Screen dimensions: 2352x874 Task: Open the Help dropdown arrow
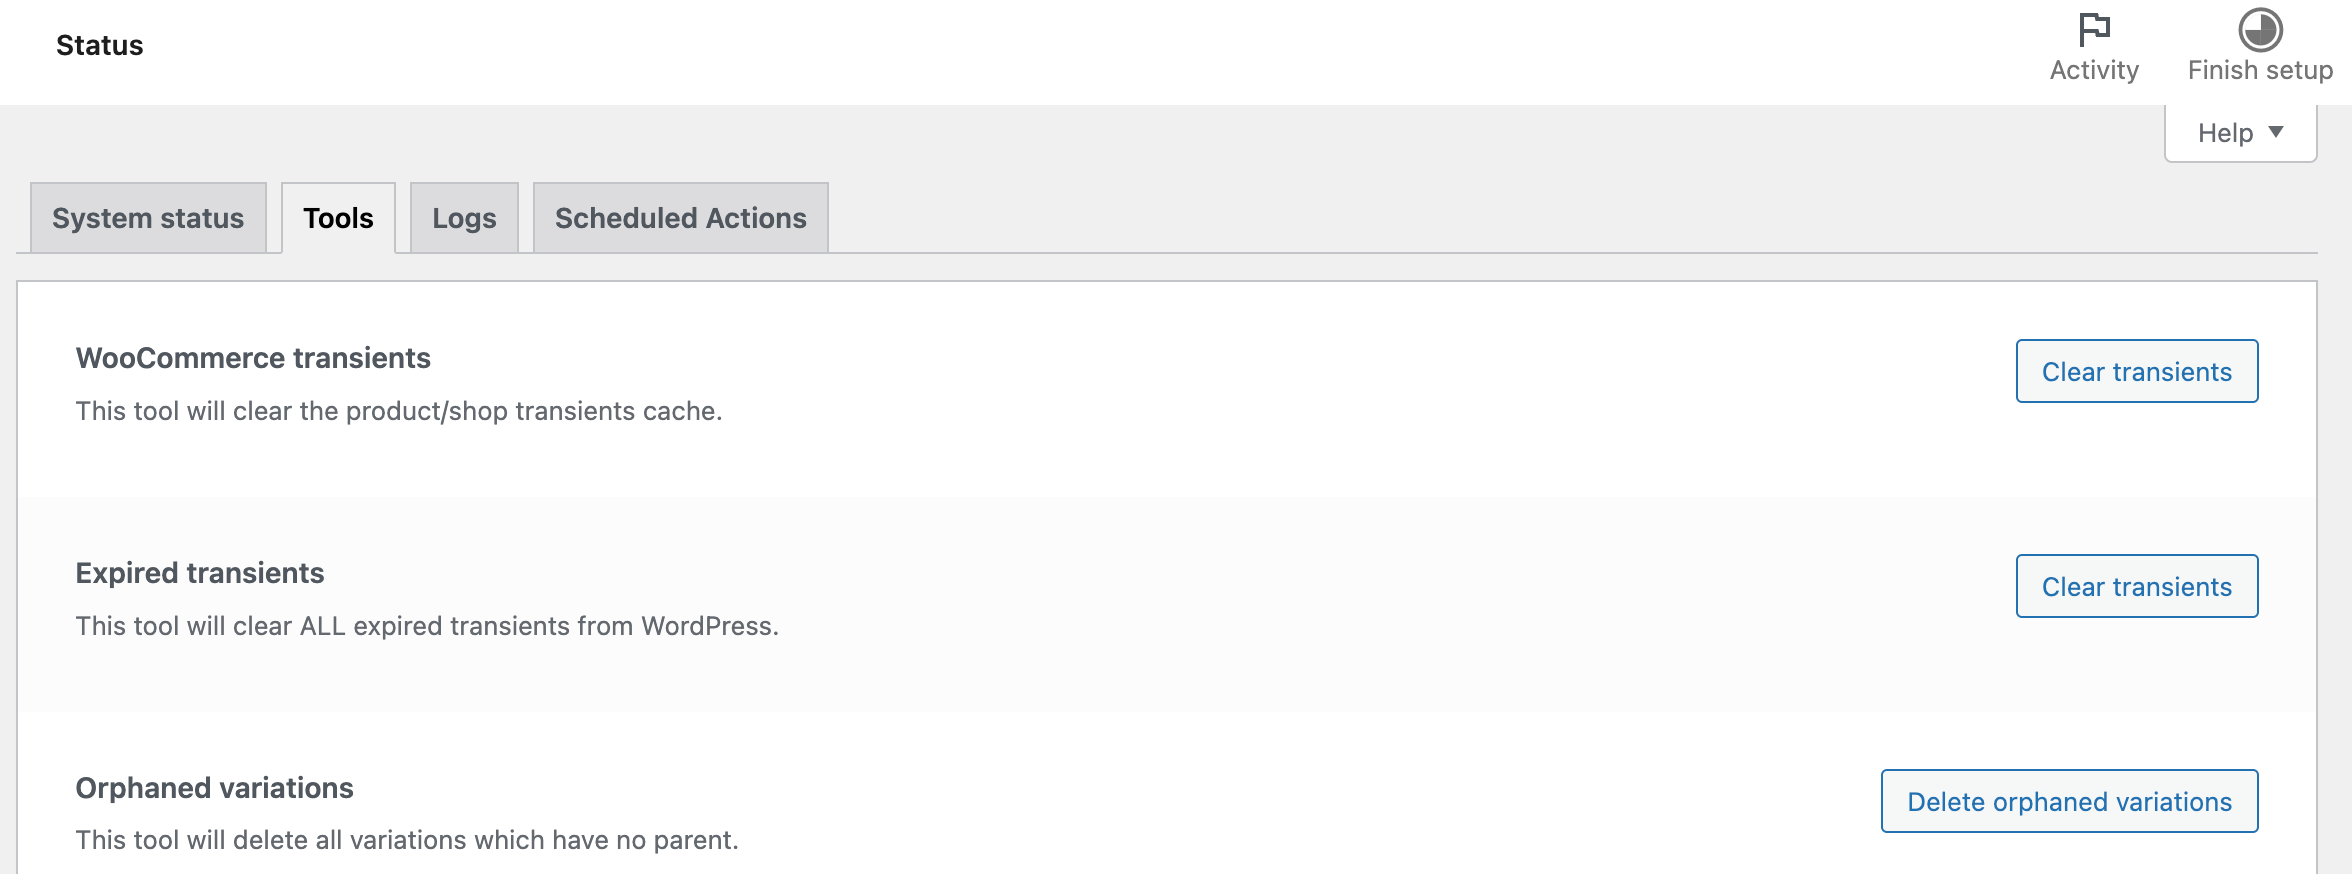click(2277, 131)
